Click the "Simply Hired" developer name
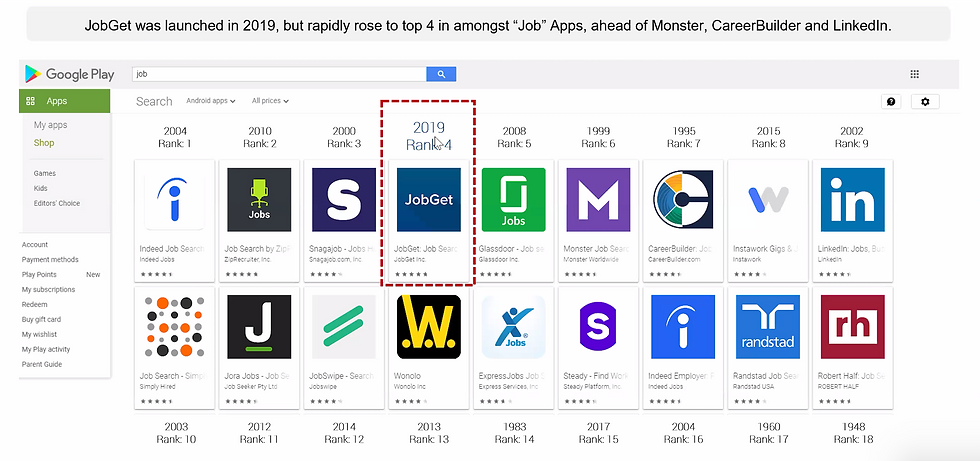This screenshot has height=461, width=980. click(158, 387)
